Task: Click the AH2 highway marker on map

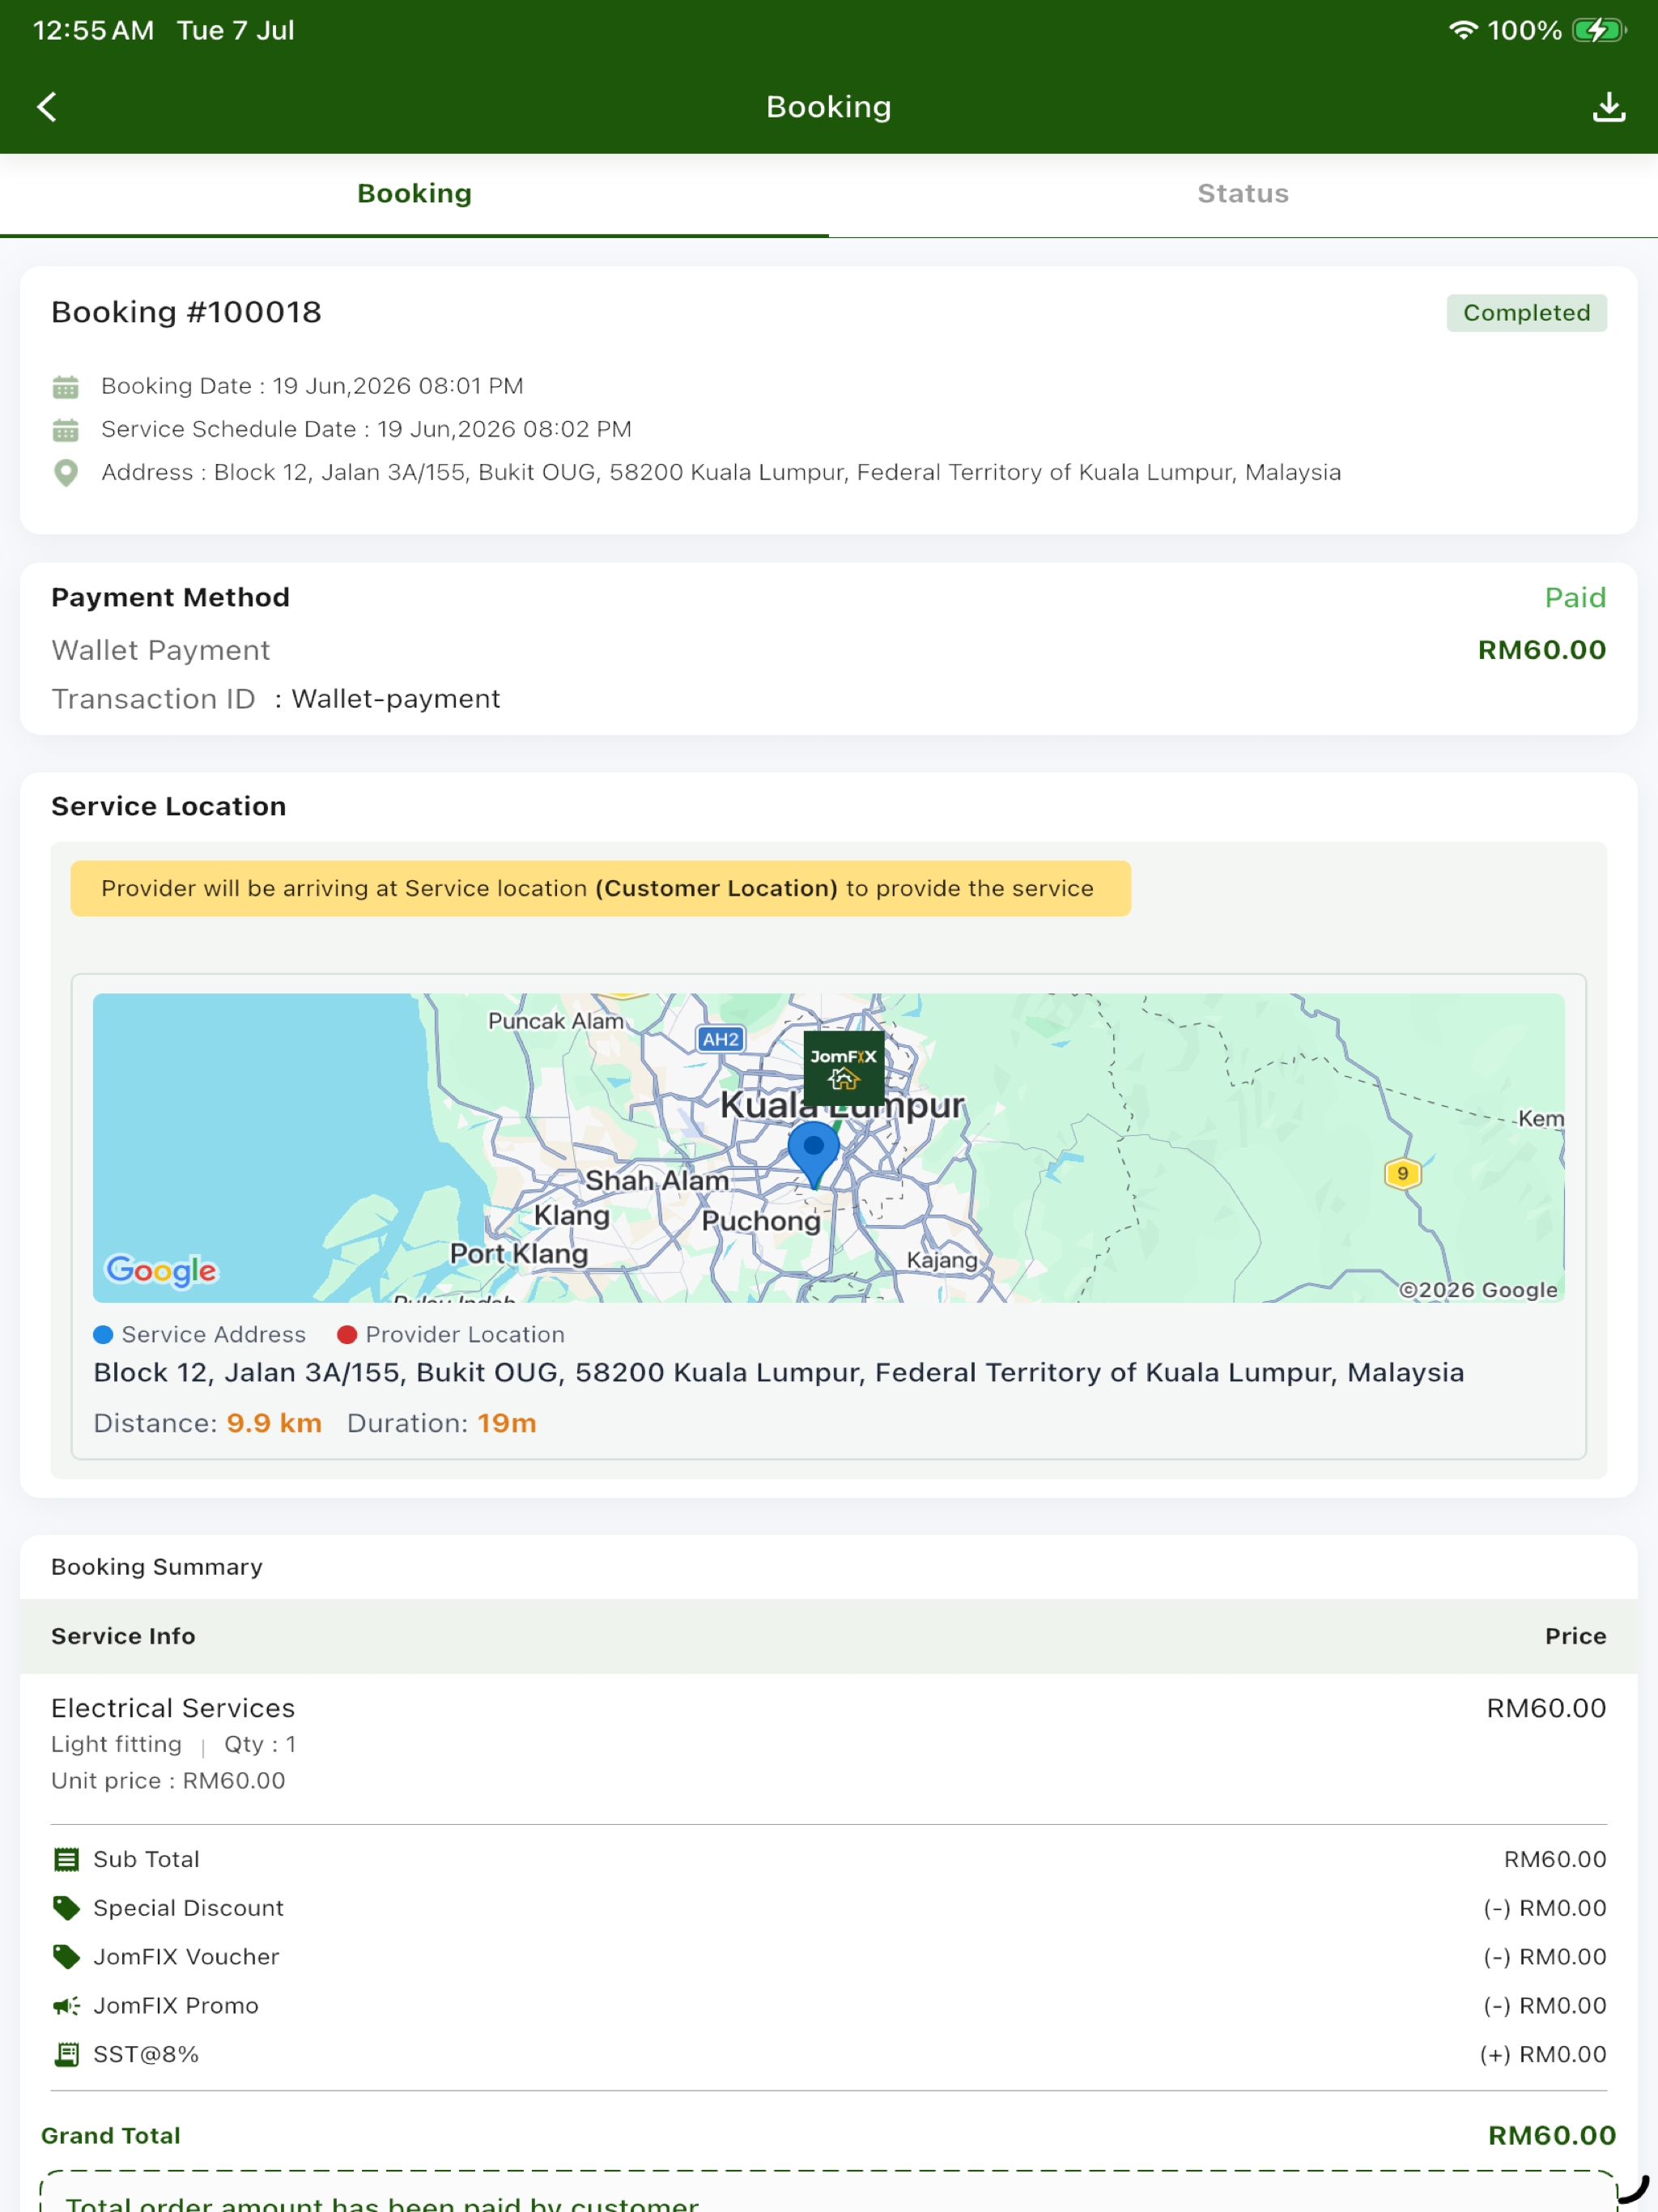Action: 720,1039
